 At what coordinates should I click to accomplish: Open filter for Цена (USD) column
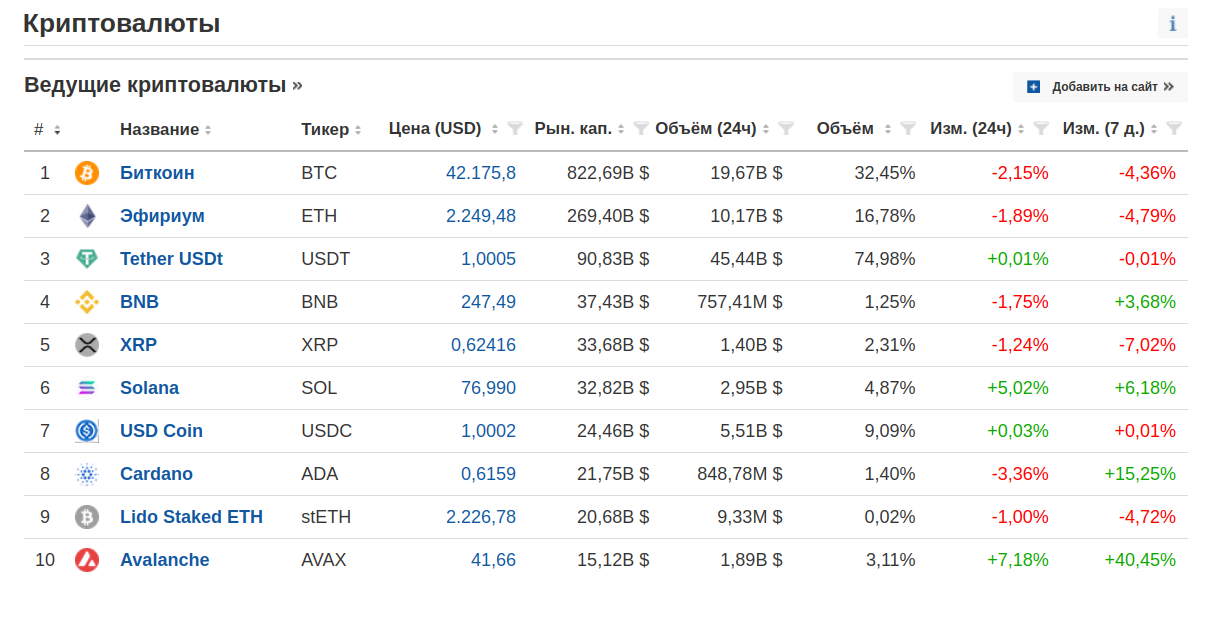click(x=515, y=128)
